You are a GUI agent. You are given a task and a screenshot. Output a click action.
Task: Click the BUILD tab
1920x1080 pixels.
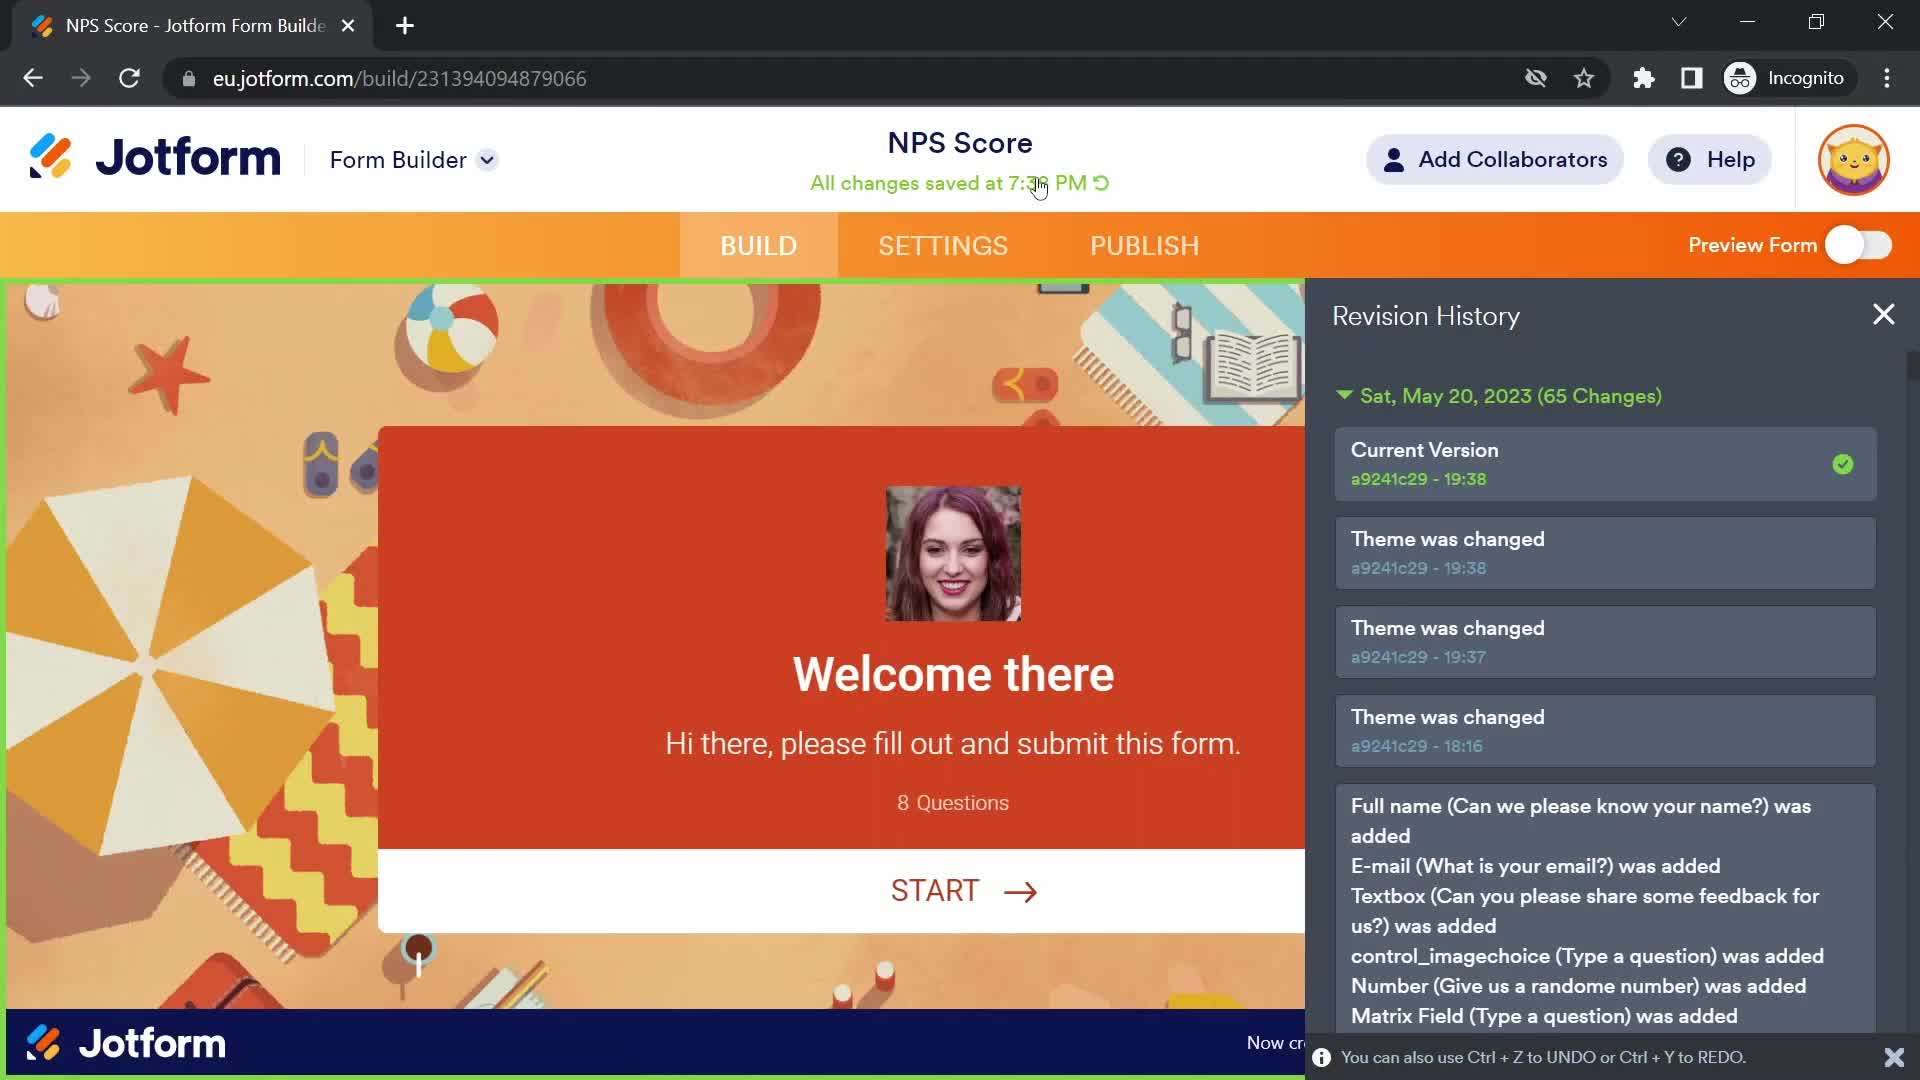click(758, 245)
